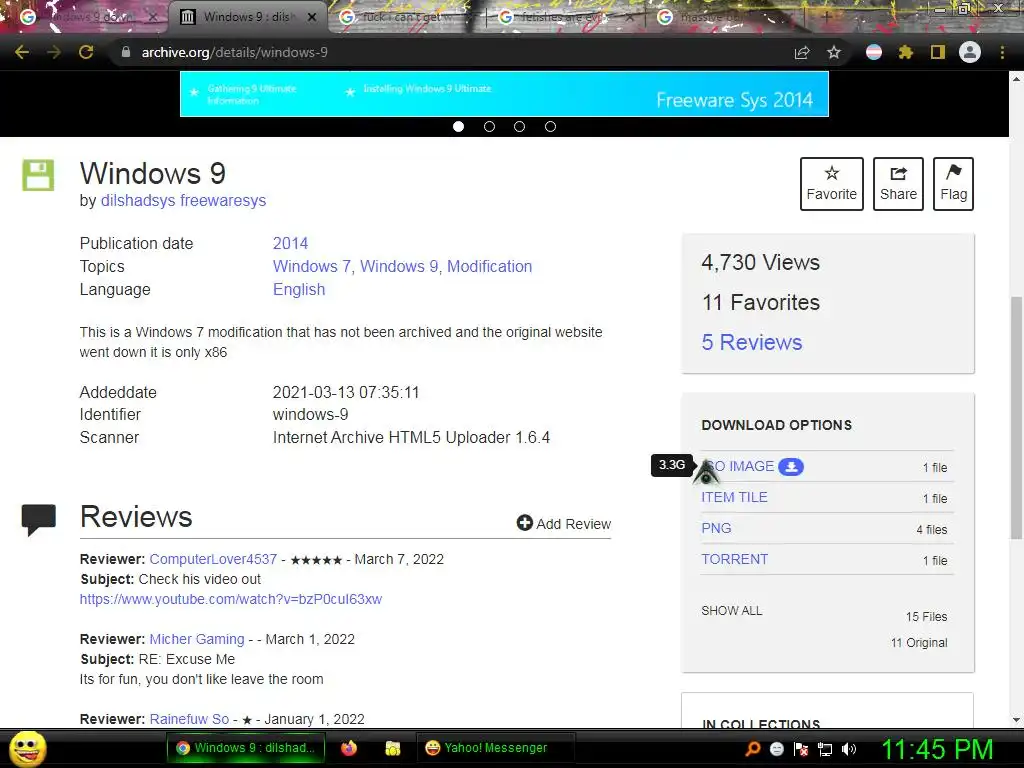Viewport: 1024px width, 768px height.
Task: Click the padlock site info icon
Action: pyautogui.click(x=126, y=52)
